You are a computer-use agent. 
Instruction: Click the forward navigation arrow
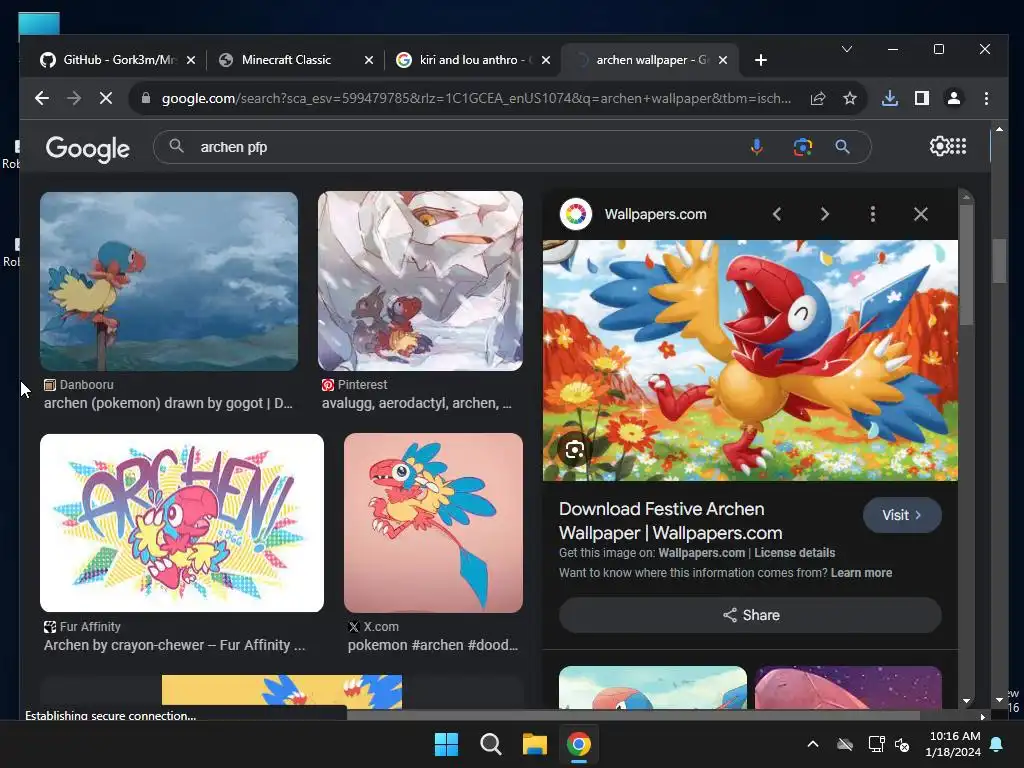click(74, 99)
